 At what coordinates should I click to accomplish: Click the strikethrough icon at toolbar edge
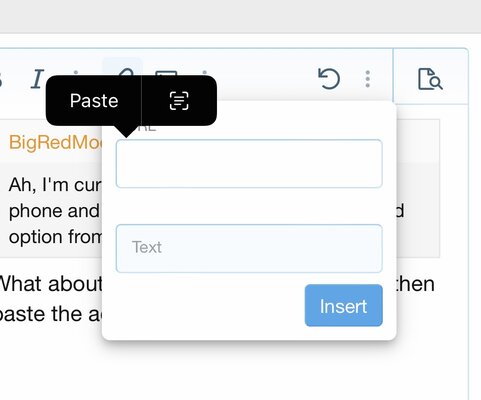[x=1, y=79]
